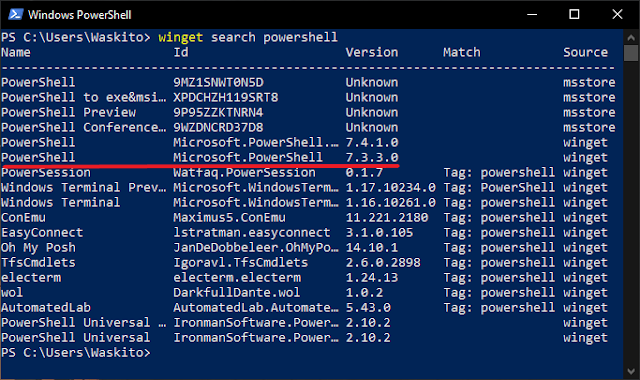The image size is (640, 380).
Task: Click the 'Igoravl.TfsCmdlets' Id
Action: [x=240, y=262]
